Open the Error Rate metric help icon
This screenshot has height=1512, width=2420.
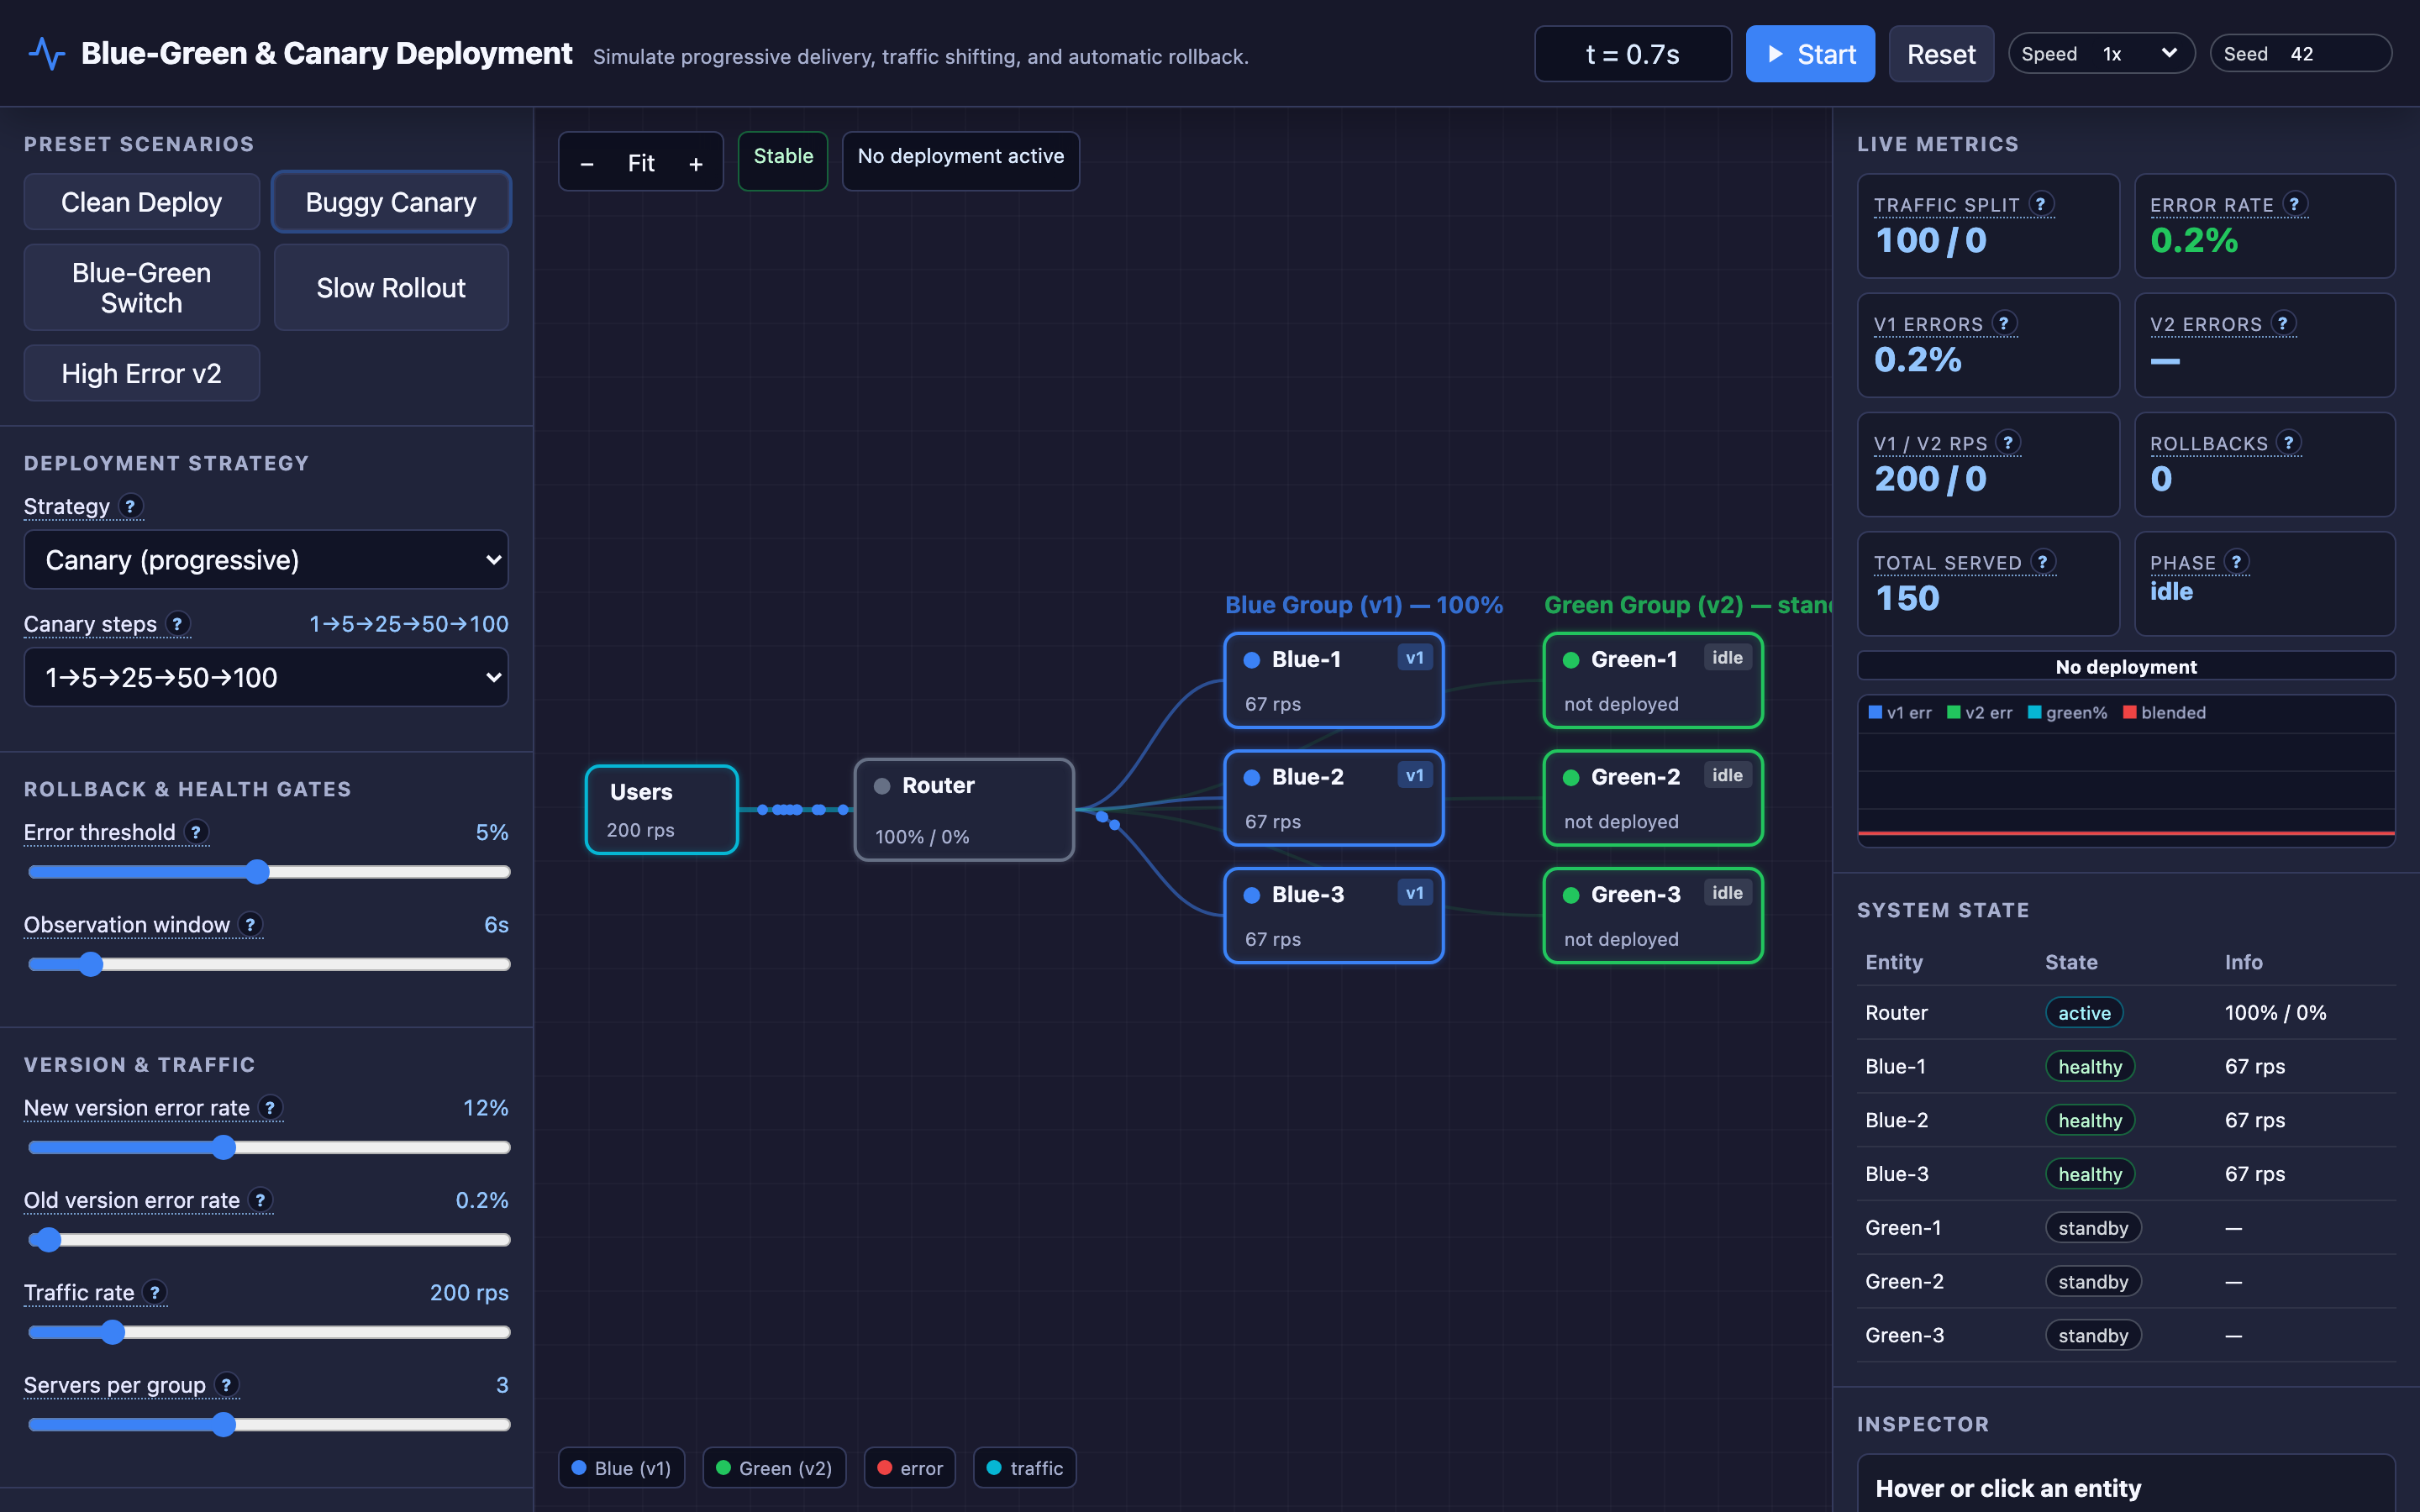click(2295, 204)
